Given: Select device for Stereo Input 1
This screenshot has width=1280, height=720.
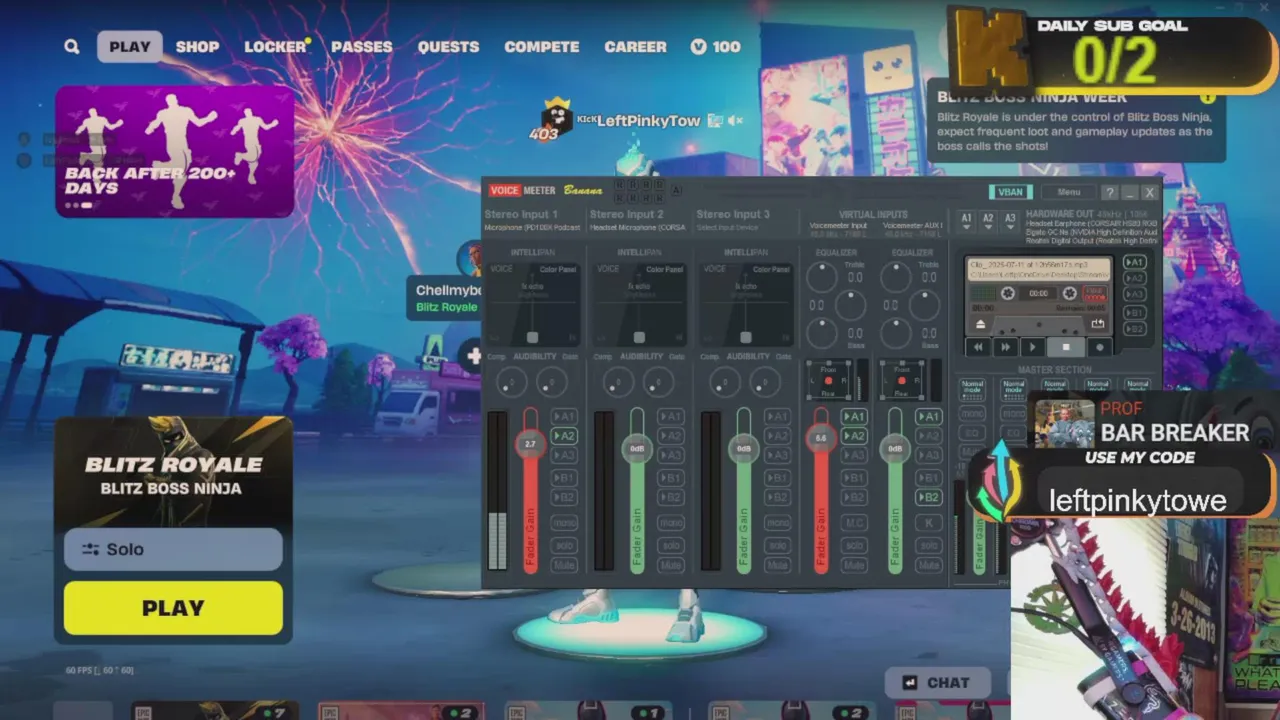Looking at the screenshot, I should click(x=533, y=227).
